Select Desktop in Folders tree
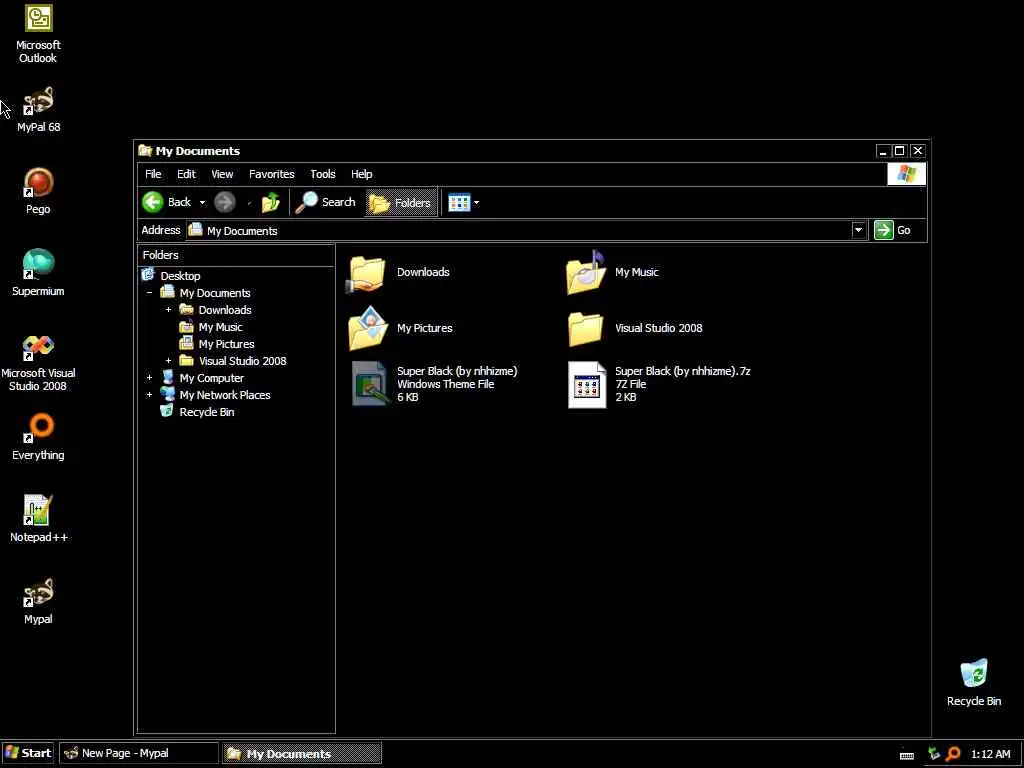This screenshot has height=768, width=1024. click(180, 276)
